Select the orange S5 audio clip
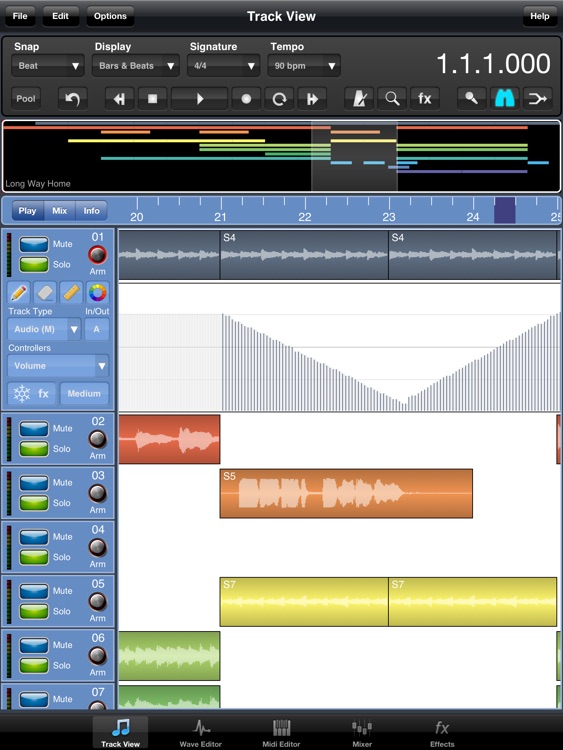 click(x=346, y=494)
